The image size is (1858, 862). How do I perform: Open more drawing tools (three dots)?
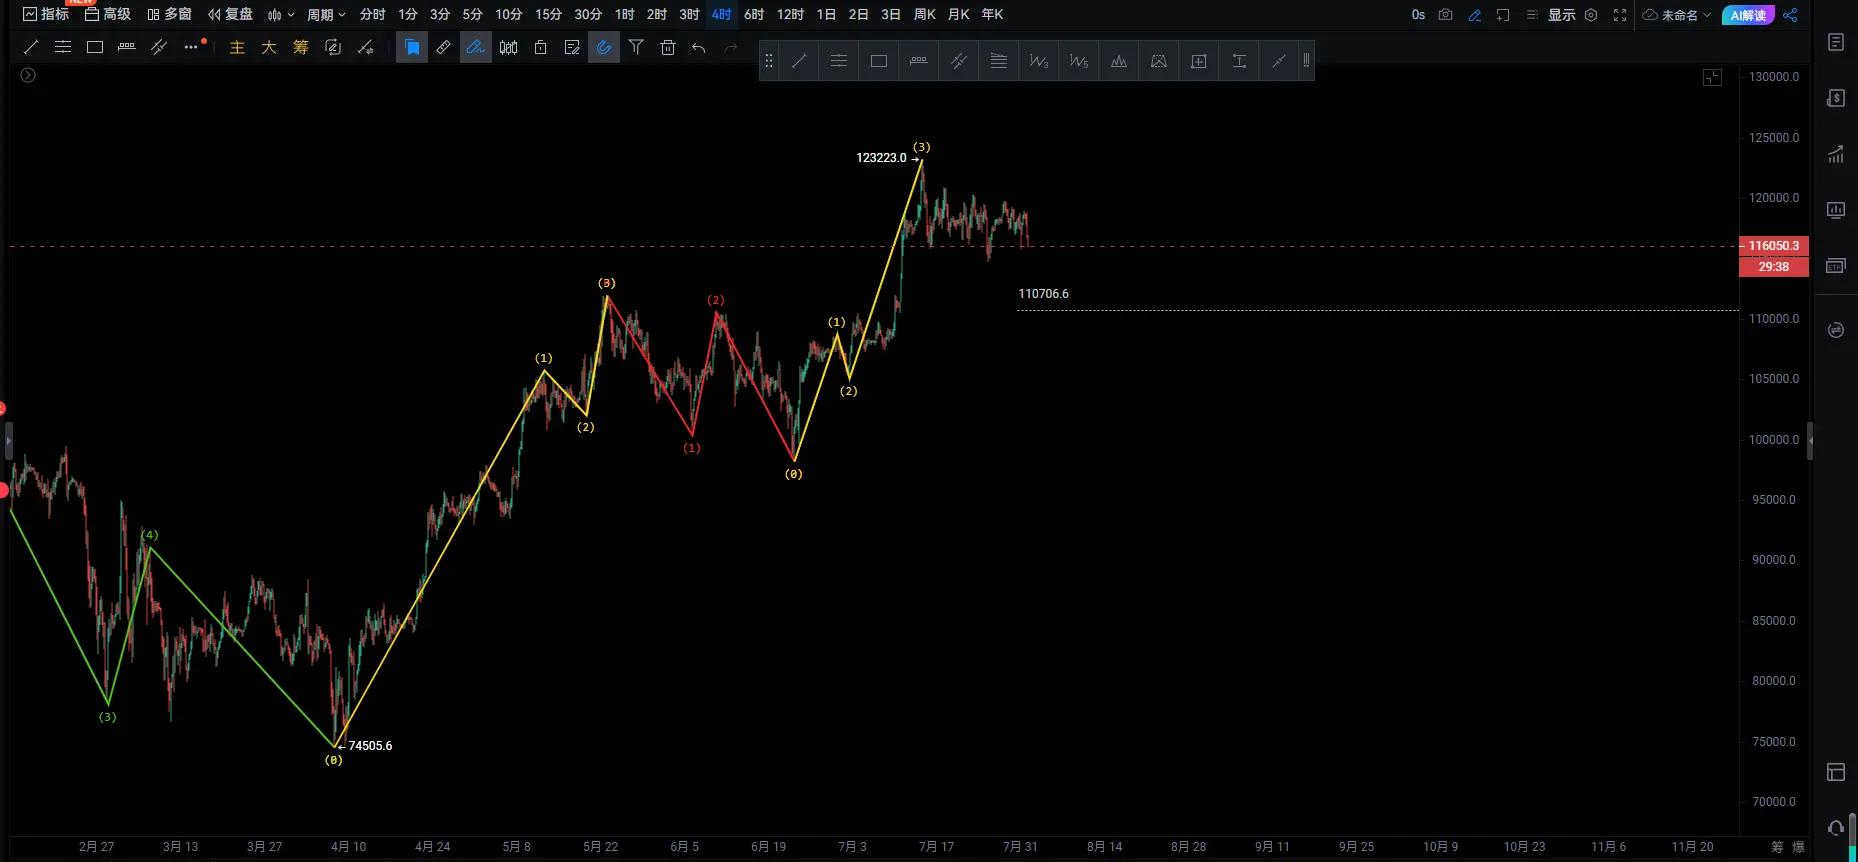(192, 47)
